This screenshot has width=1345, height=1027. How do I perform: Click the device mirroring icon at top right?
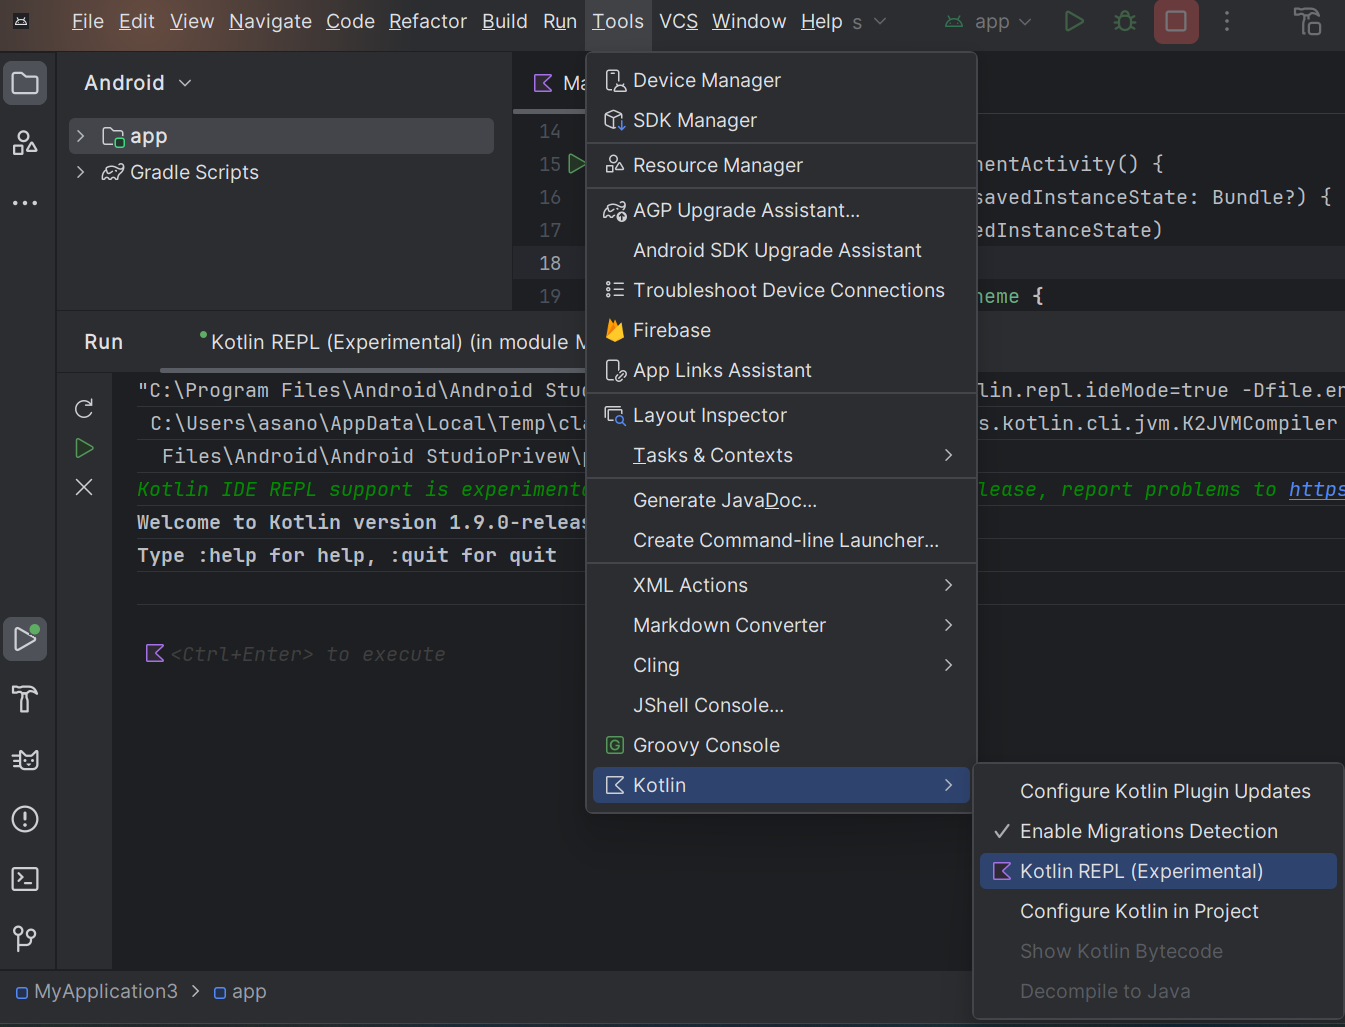tap(1307, 21)
